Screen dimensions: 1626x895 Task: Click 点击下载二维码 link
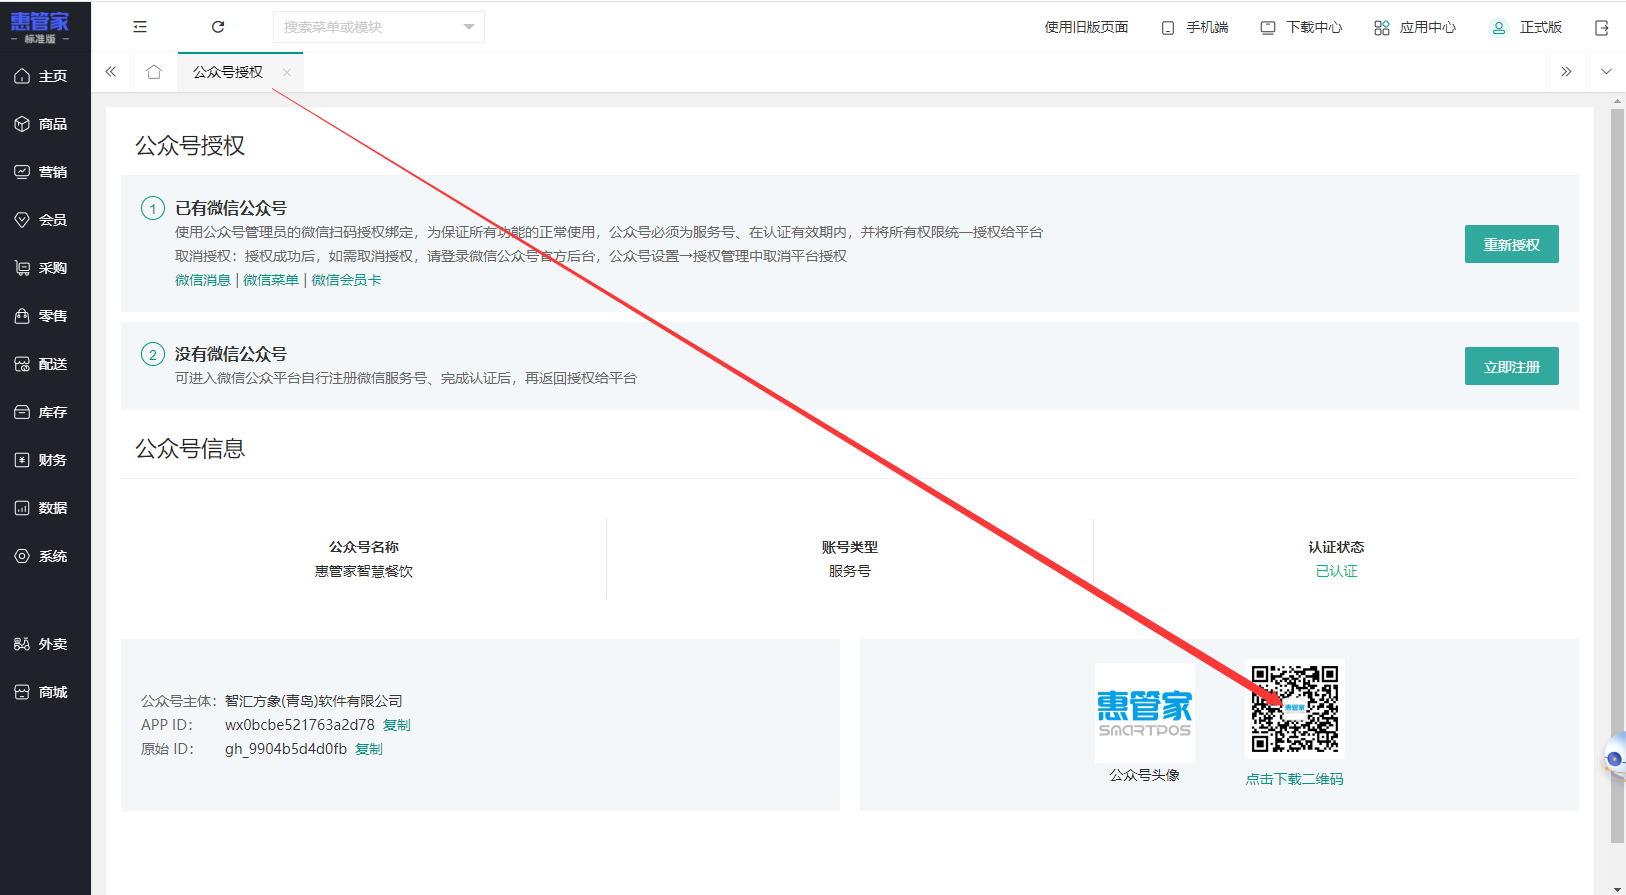[1294, 779]
